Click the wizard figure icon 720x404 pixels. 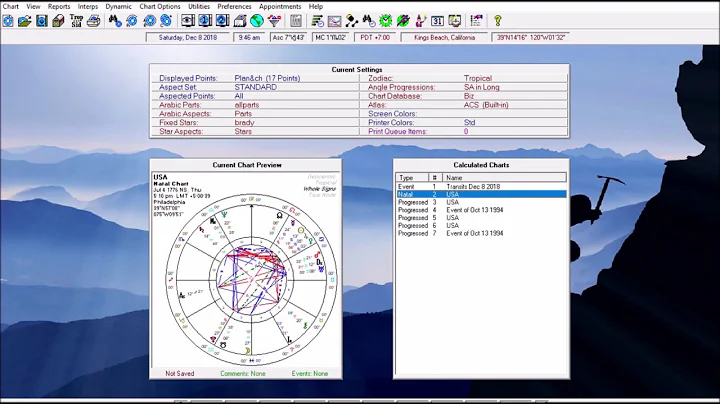pos(420,21)
